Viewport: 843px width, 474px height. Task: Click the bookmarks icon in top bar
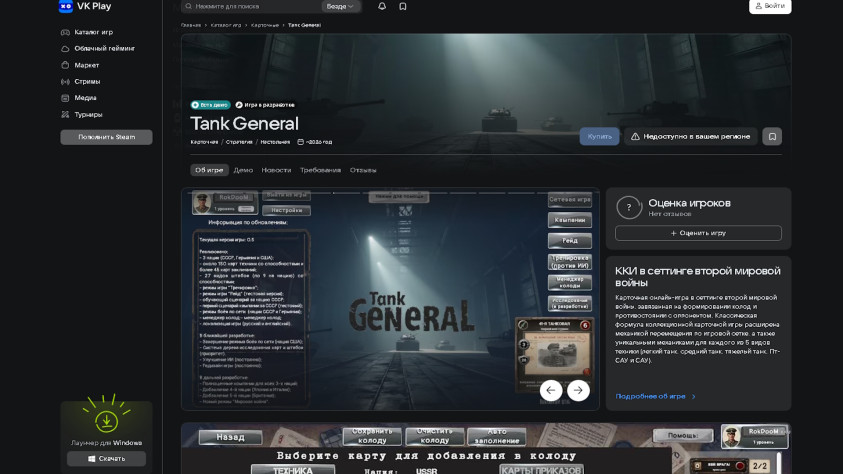click(x=403, y=6)
